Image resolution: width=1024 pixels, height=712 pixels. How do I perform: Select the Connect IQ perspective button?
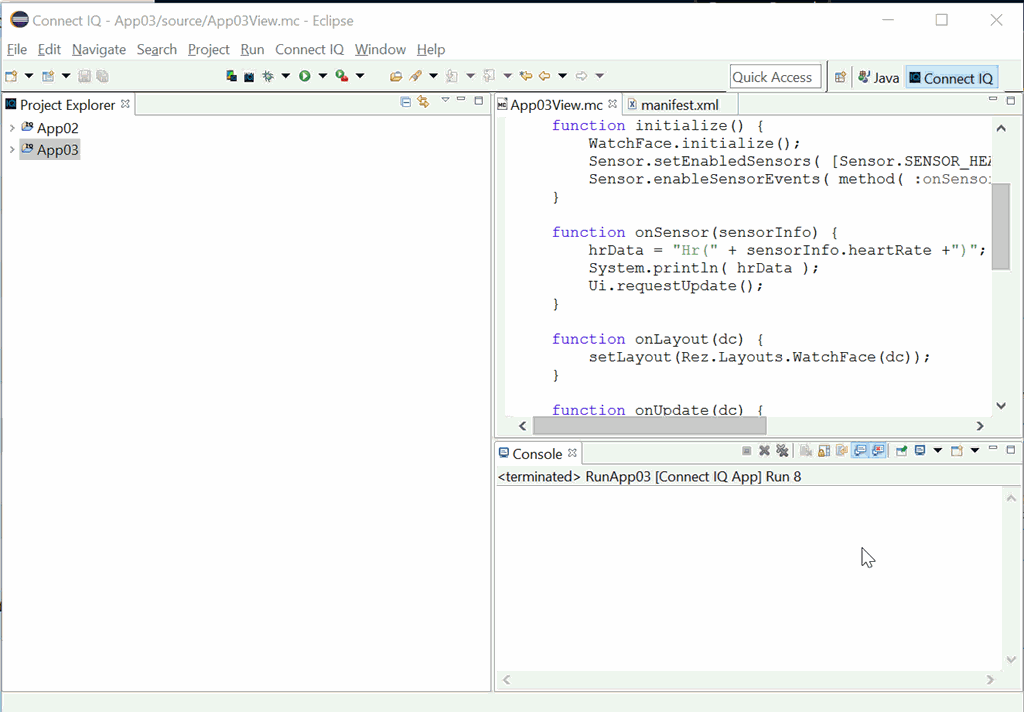point(950,78)
